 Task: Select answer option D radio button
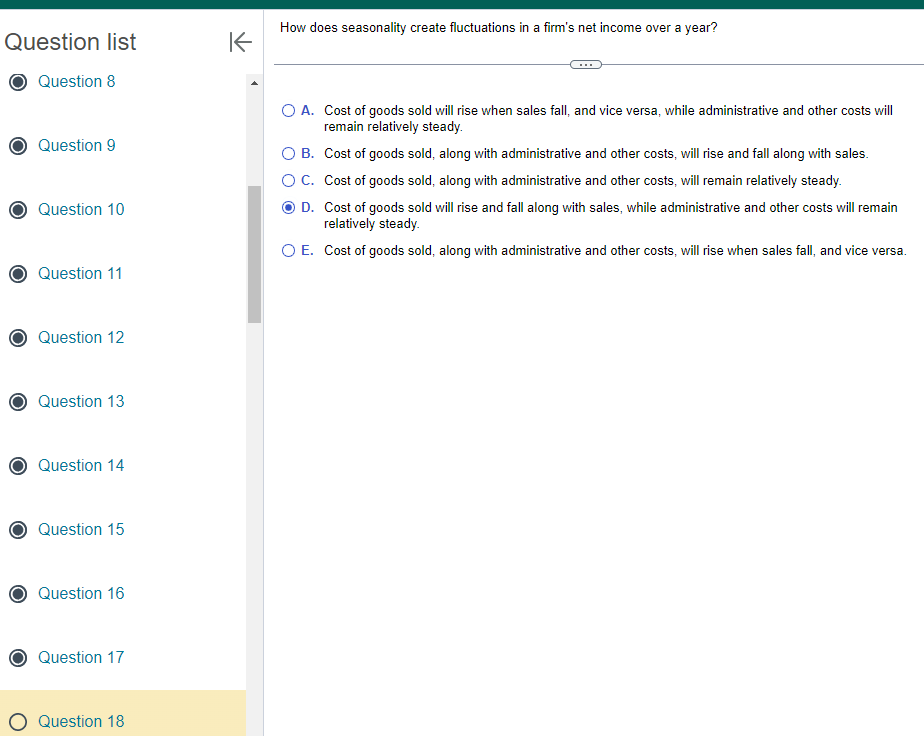click(288, 207)
